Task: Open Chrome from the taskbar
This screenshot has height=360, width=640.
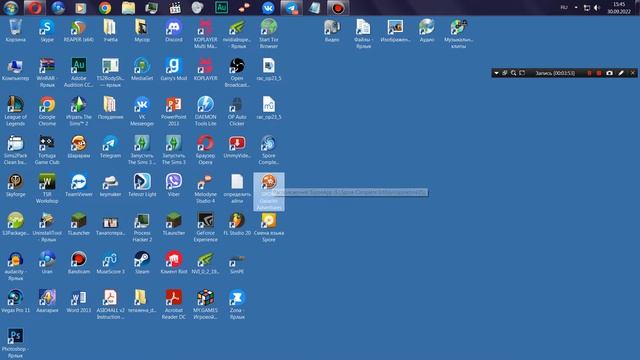Action: (x=105, y=8)
